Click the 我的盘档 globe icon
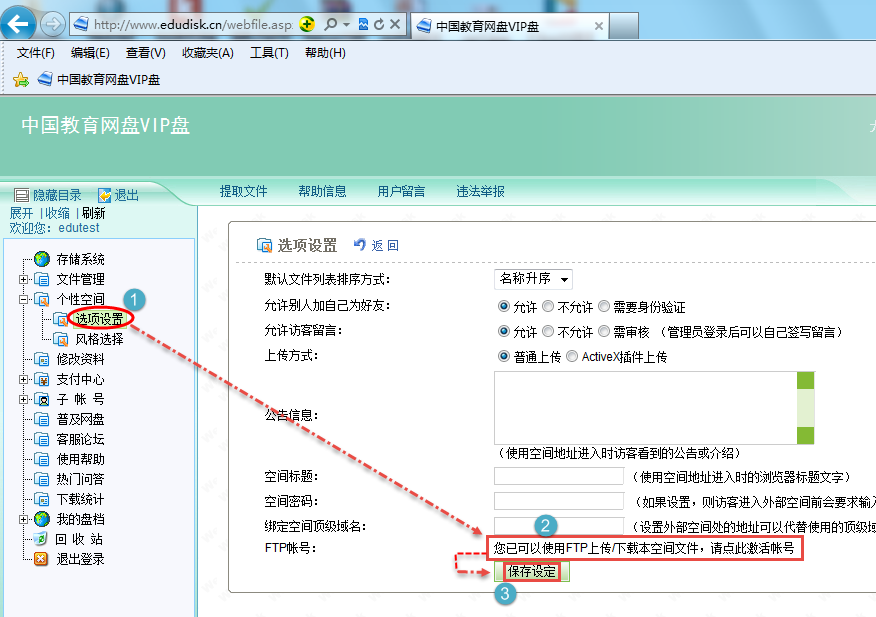 pos(42,519)
